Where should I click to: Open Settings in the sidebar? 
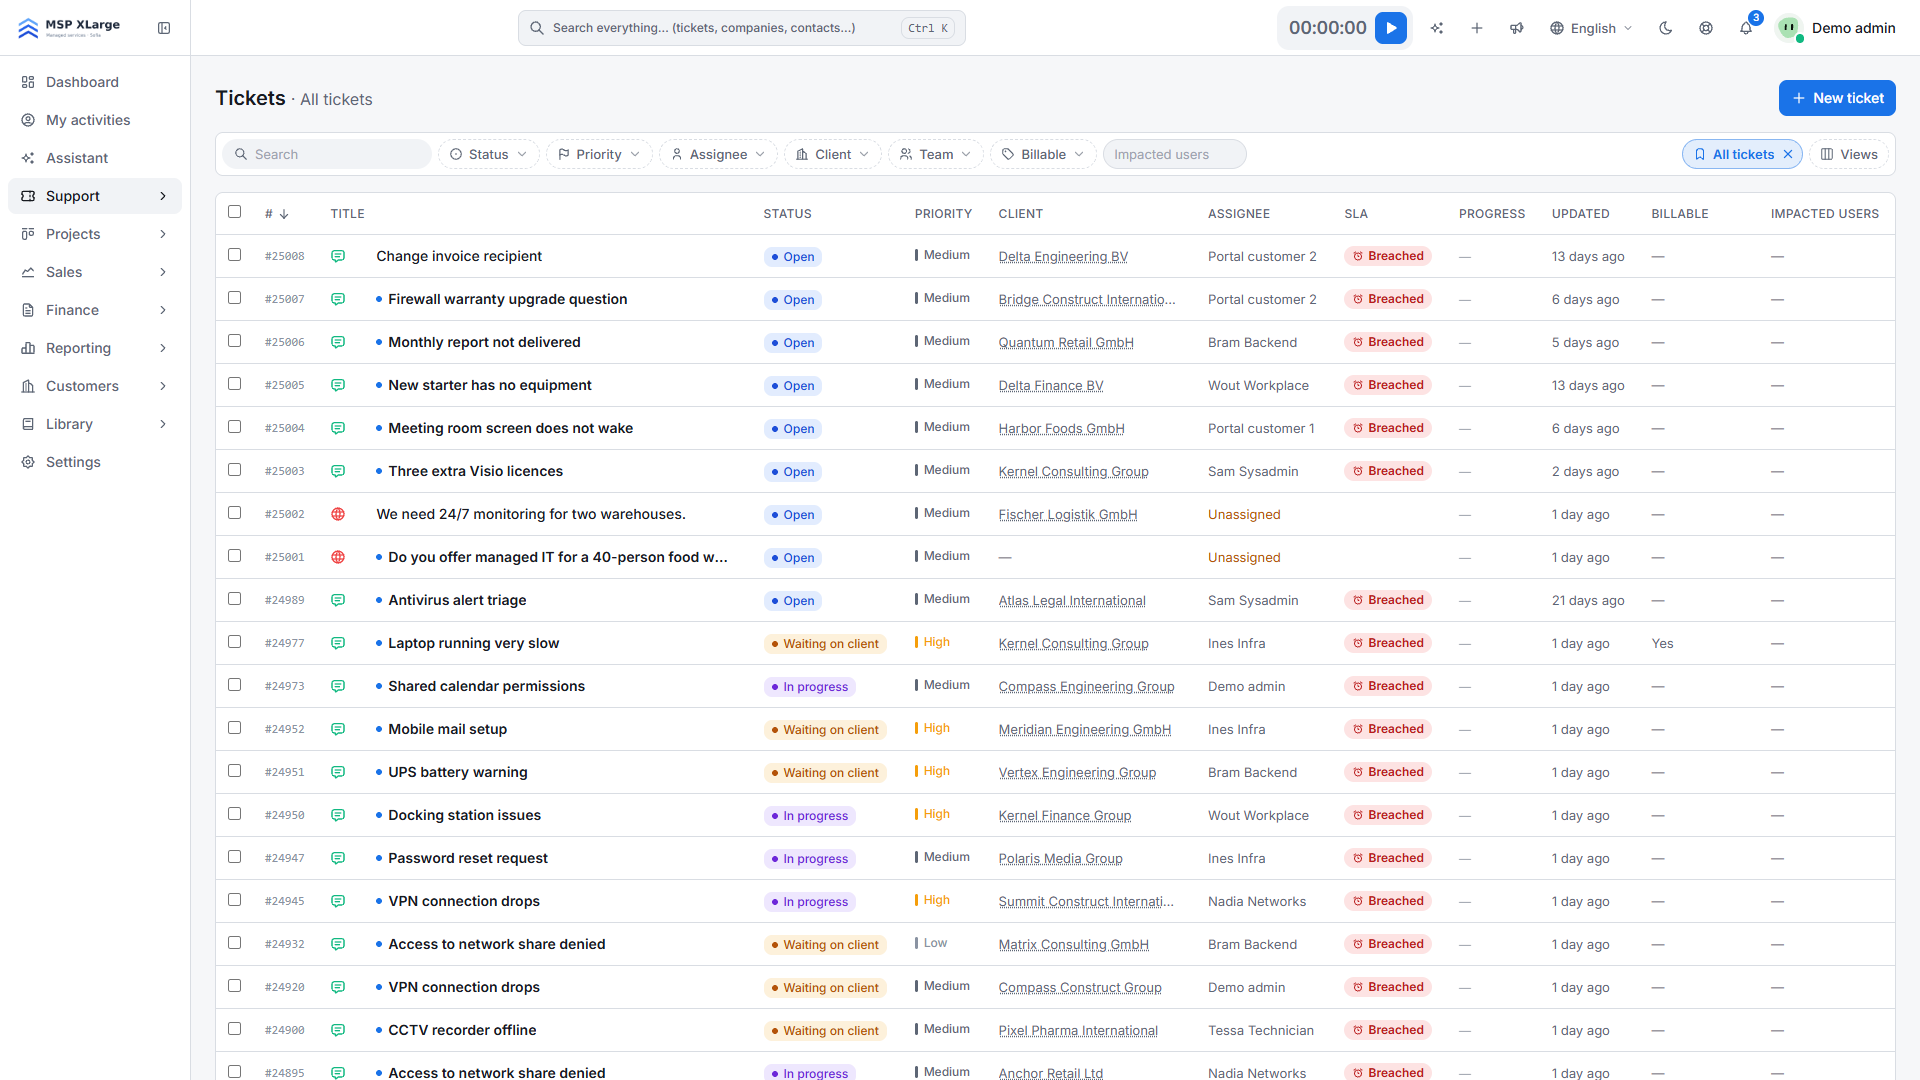(x=95, y=462)
